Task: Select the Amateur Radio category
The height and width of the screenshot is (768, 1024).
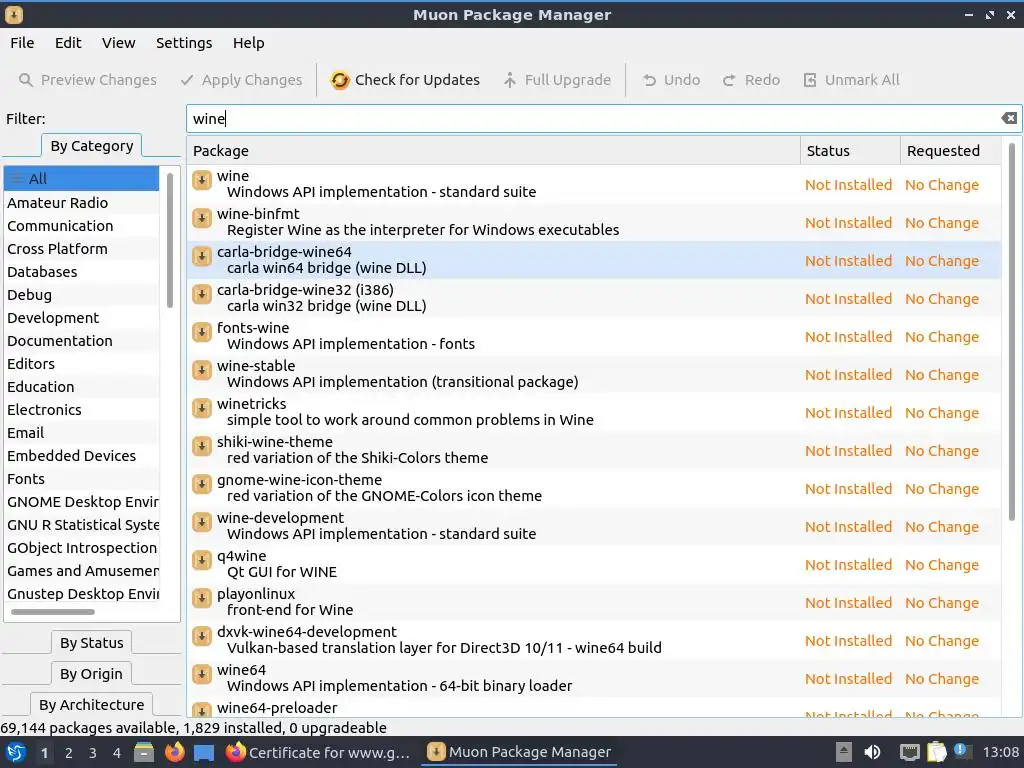Action: pyautogui.click(x=82, y=203)
